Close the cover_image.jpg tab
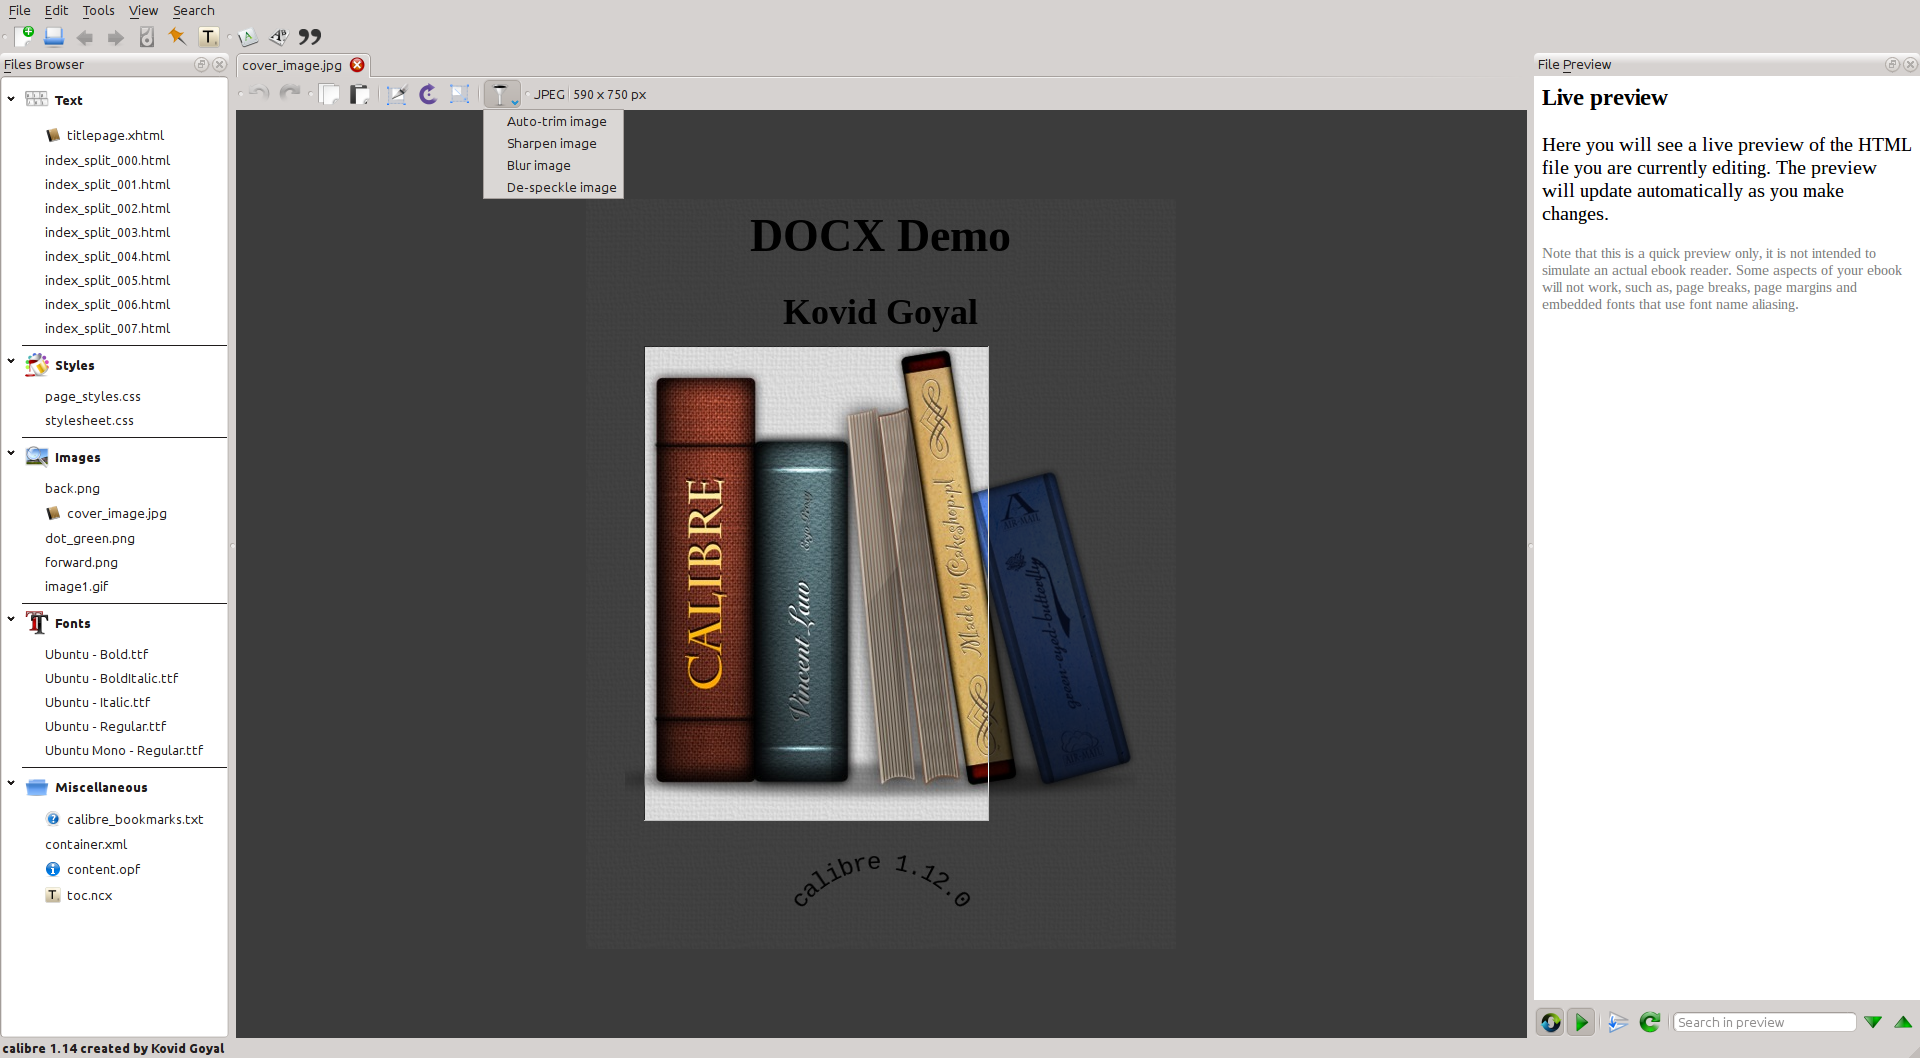Screen dimensions: 1920x1058 point(357,65)
